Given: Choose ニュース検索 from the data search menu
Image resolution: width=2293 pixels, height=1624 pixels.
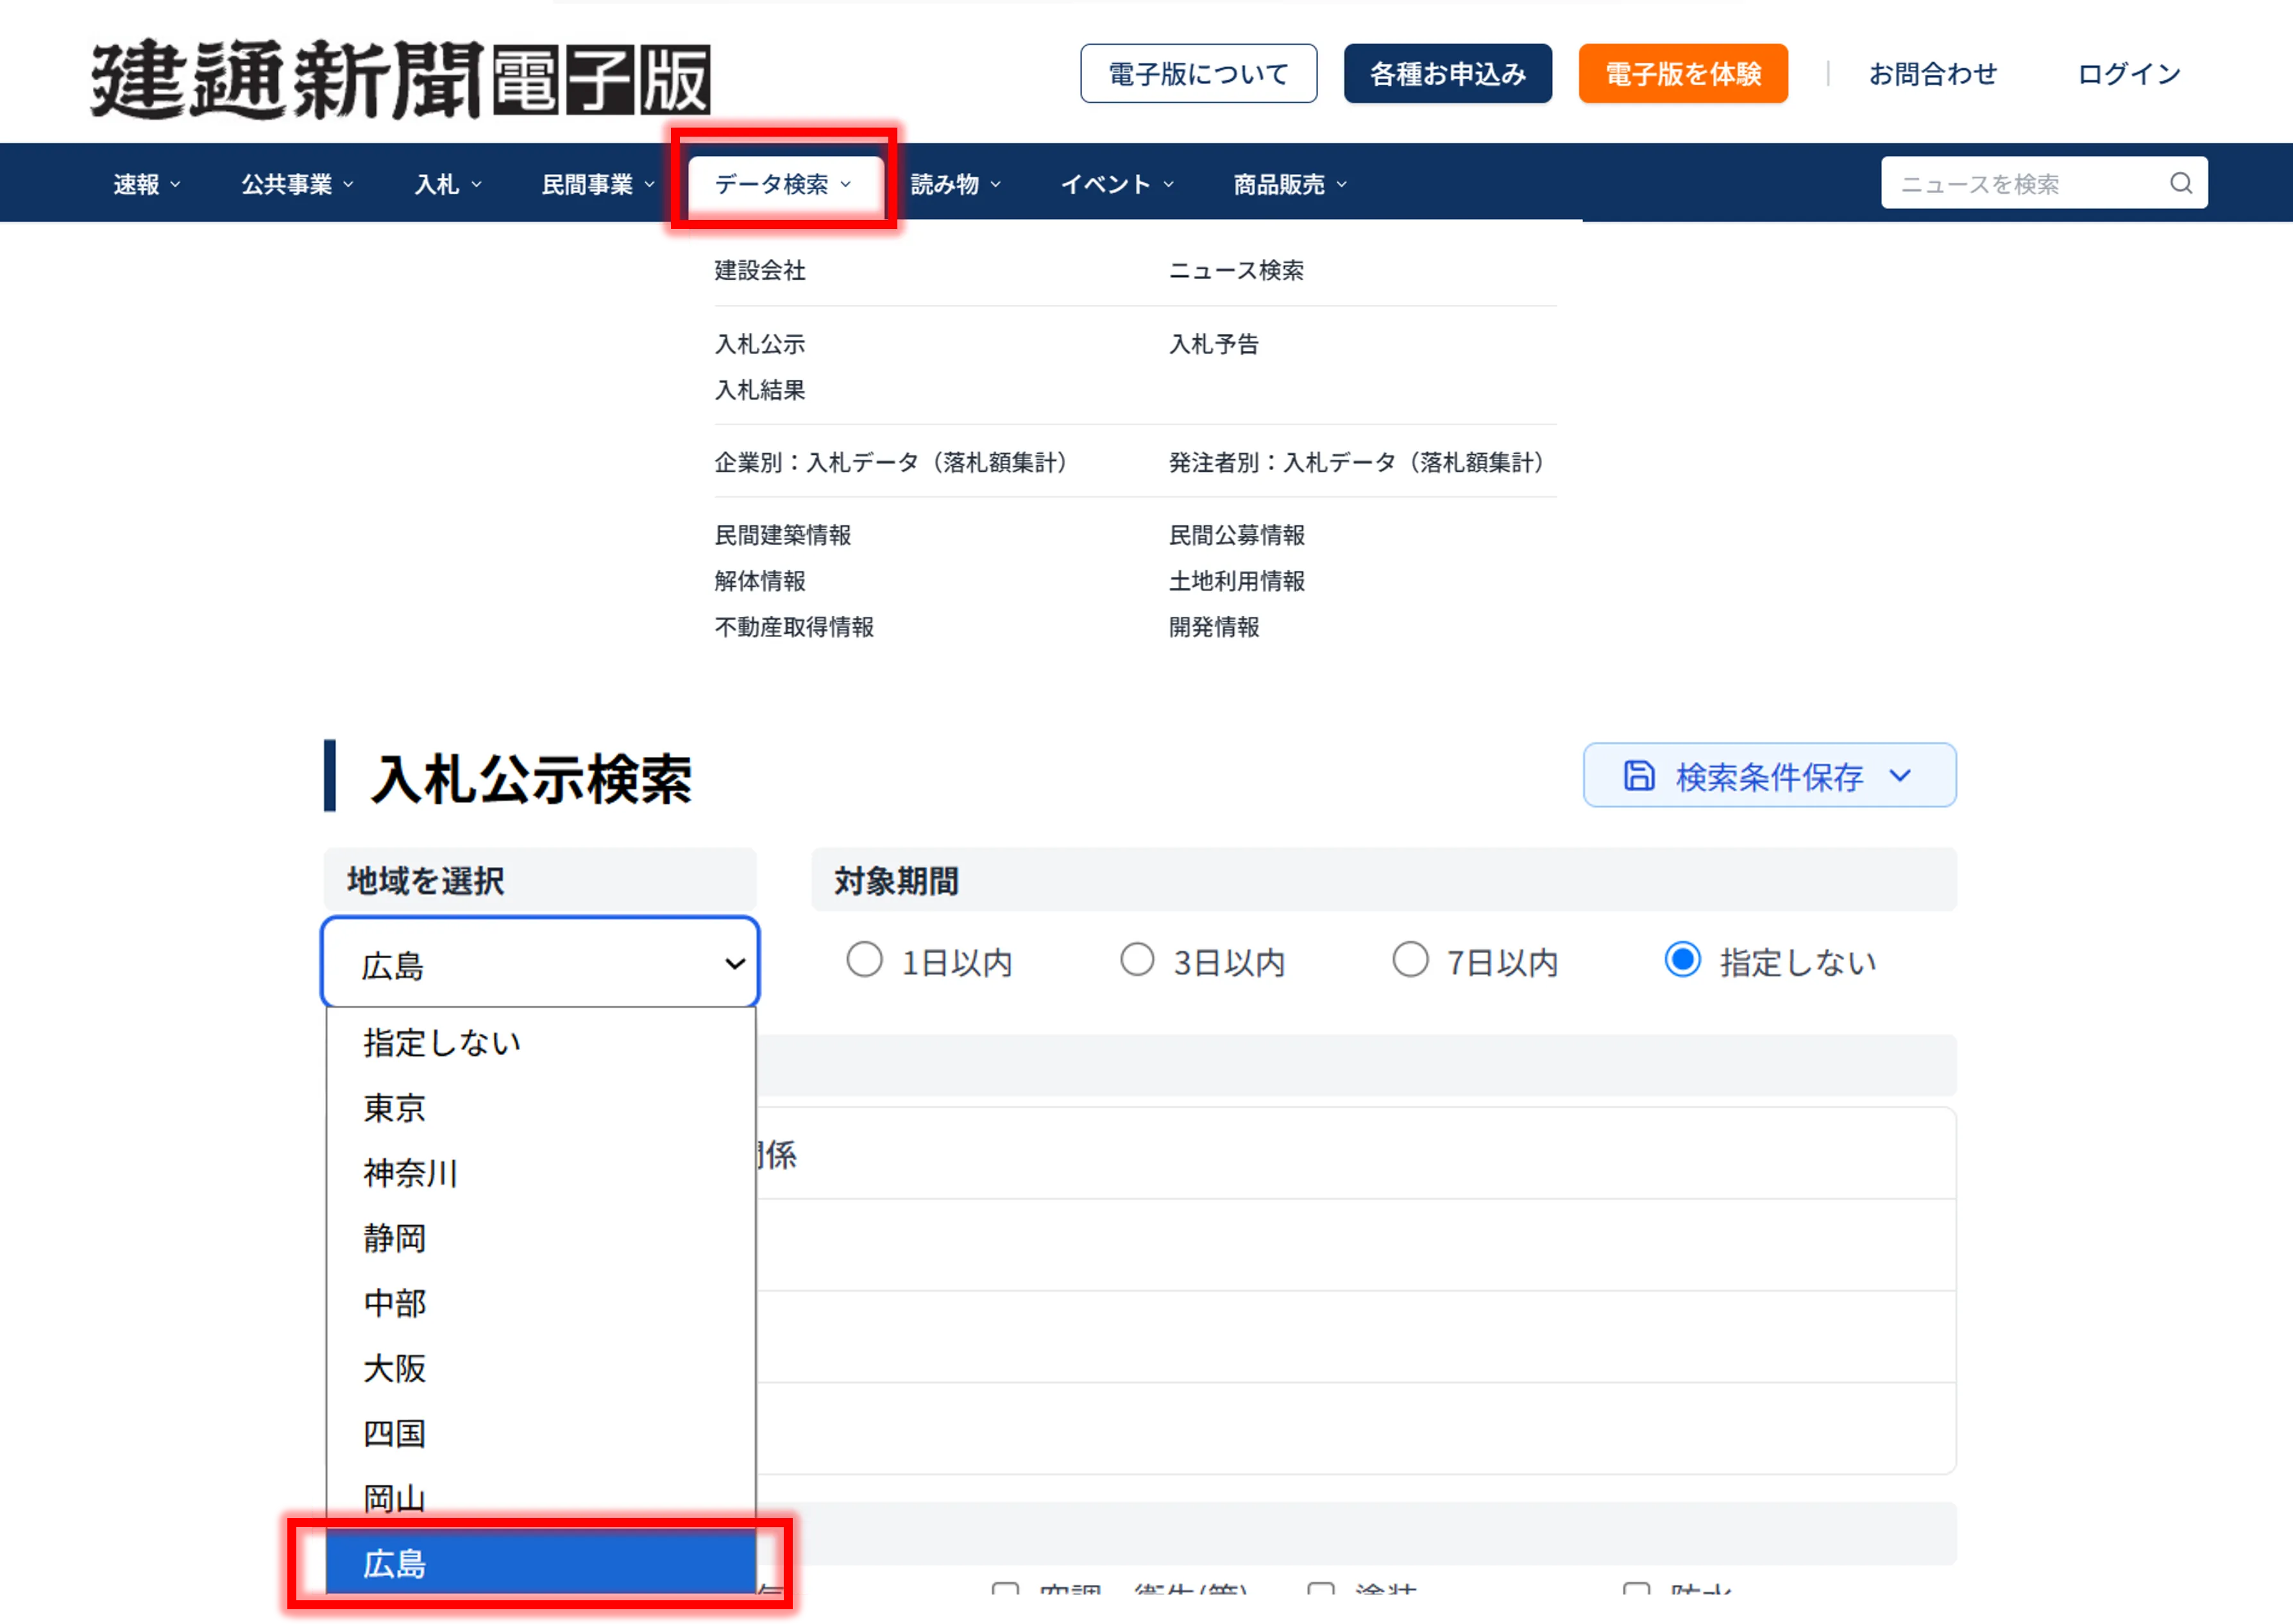Looking at the screenshot, I should pos(1236,270).
